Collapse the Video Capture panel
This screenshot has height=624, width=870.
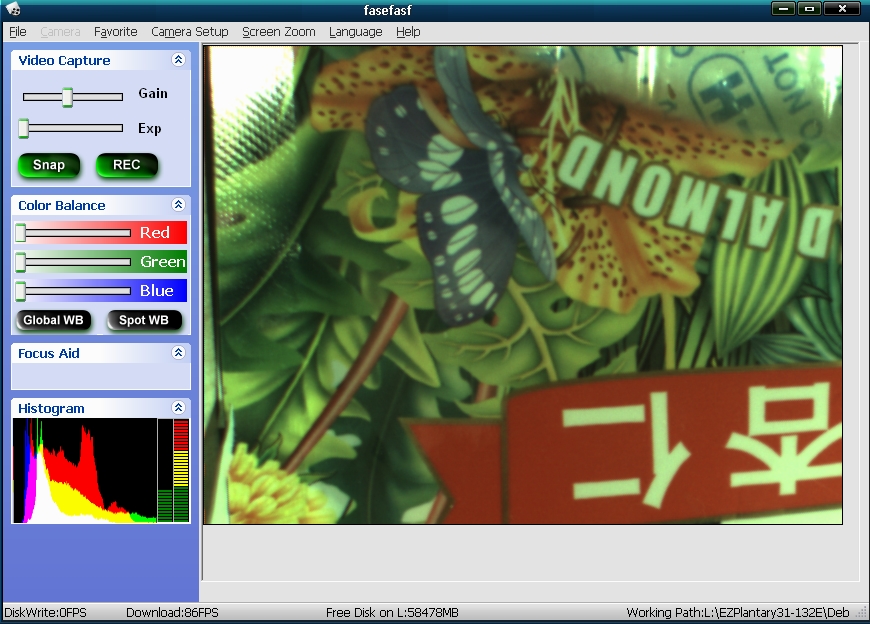tap(178, 60)
